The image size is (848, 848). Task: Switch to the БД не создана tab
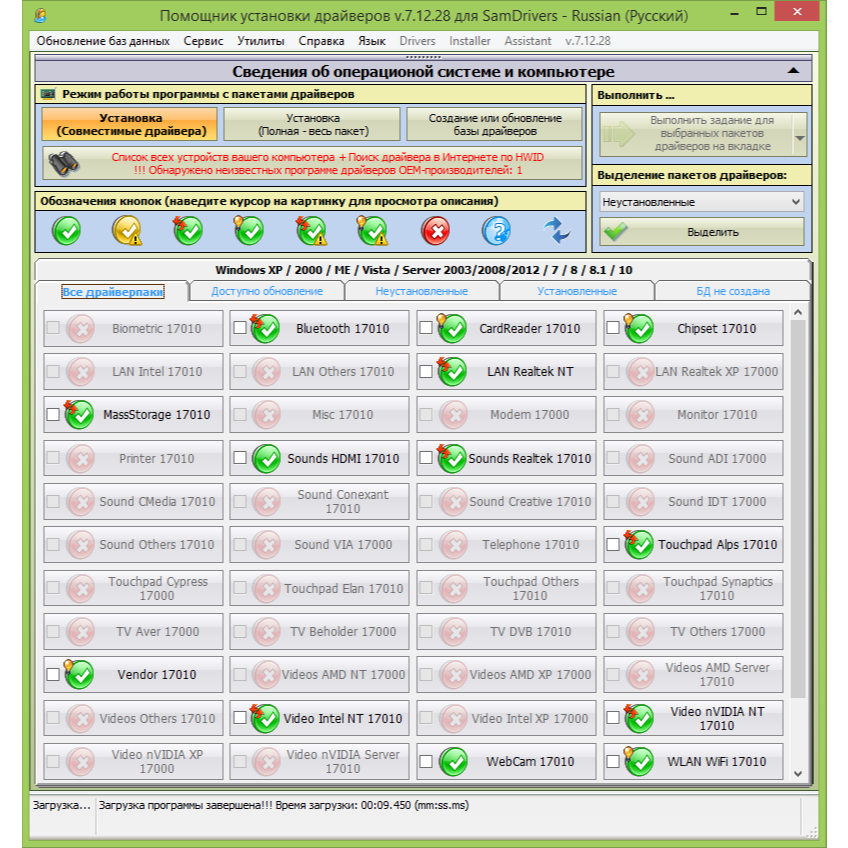[733, 291]
